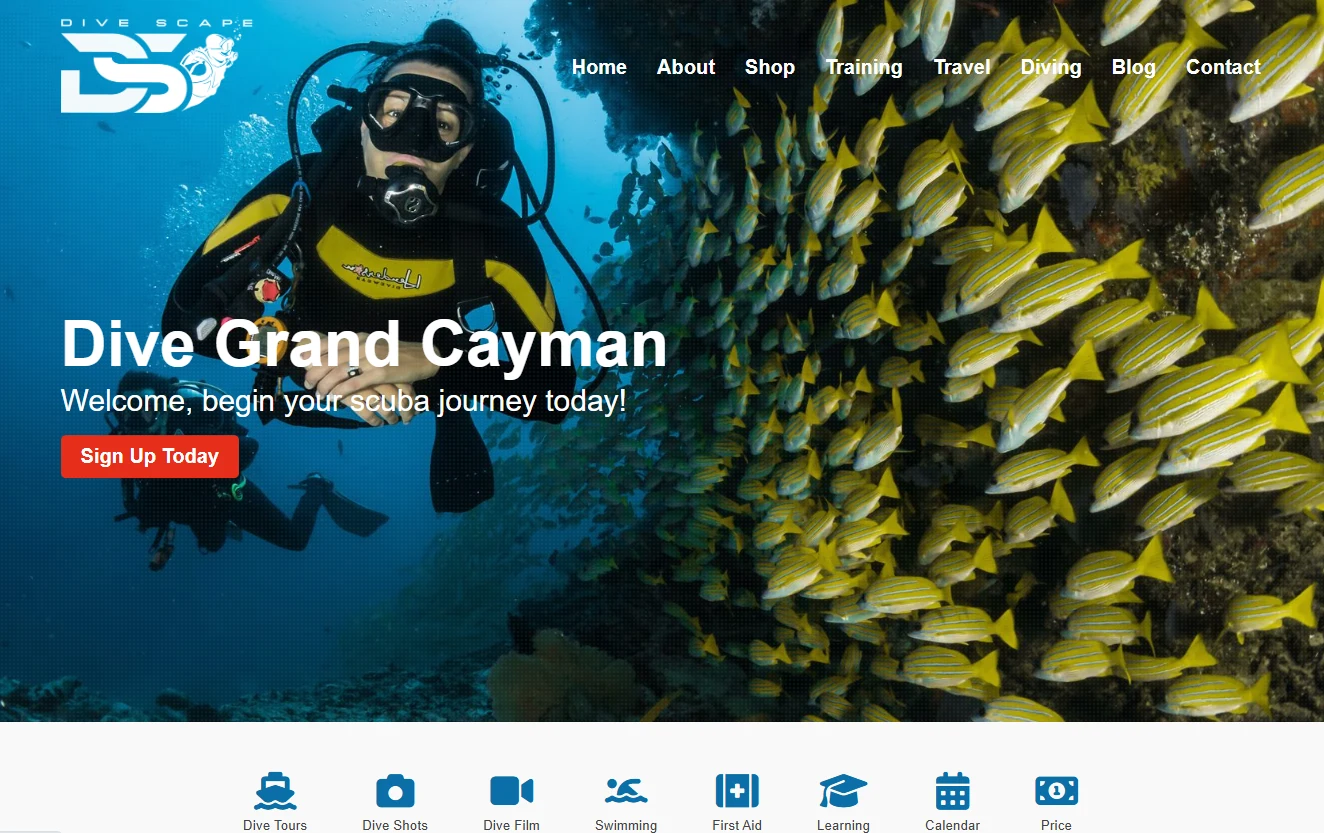
Task: Open the Contact page
Action: 1223,67
